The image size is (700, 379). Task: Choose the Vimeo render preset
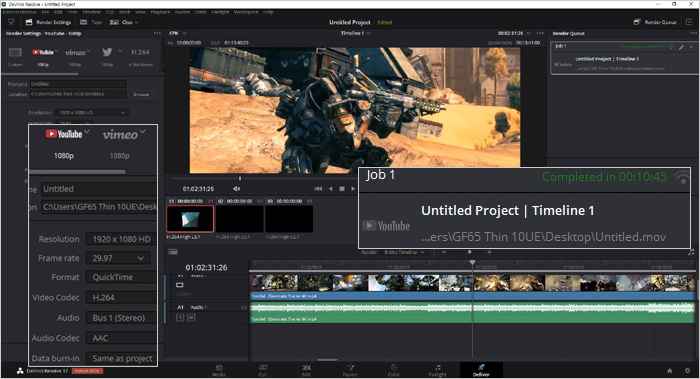pos(75,53)
